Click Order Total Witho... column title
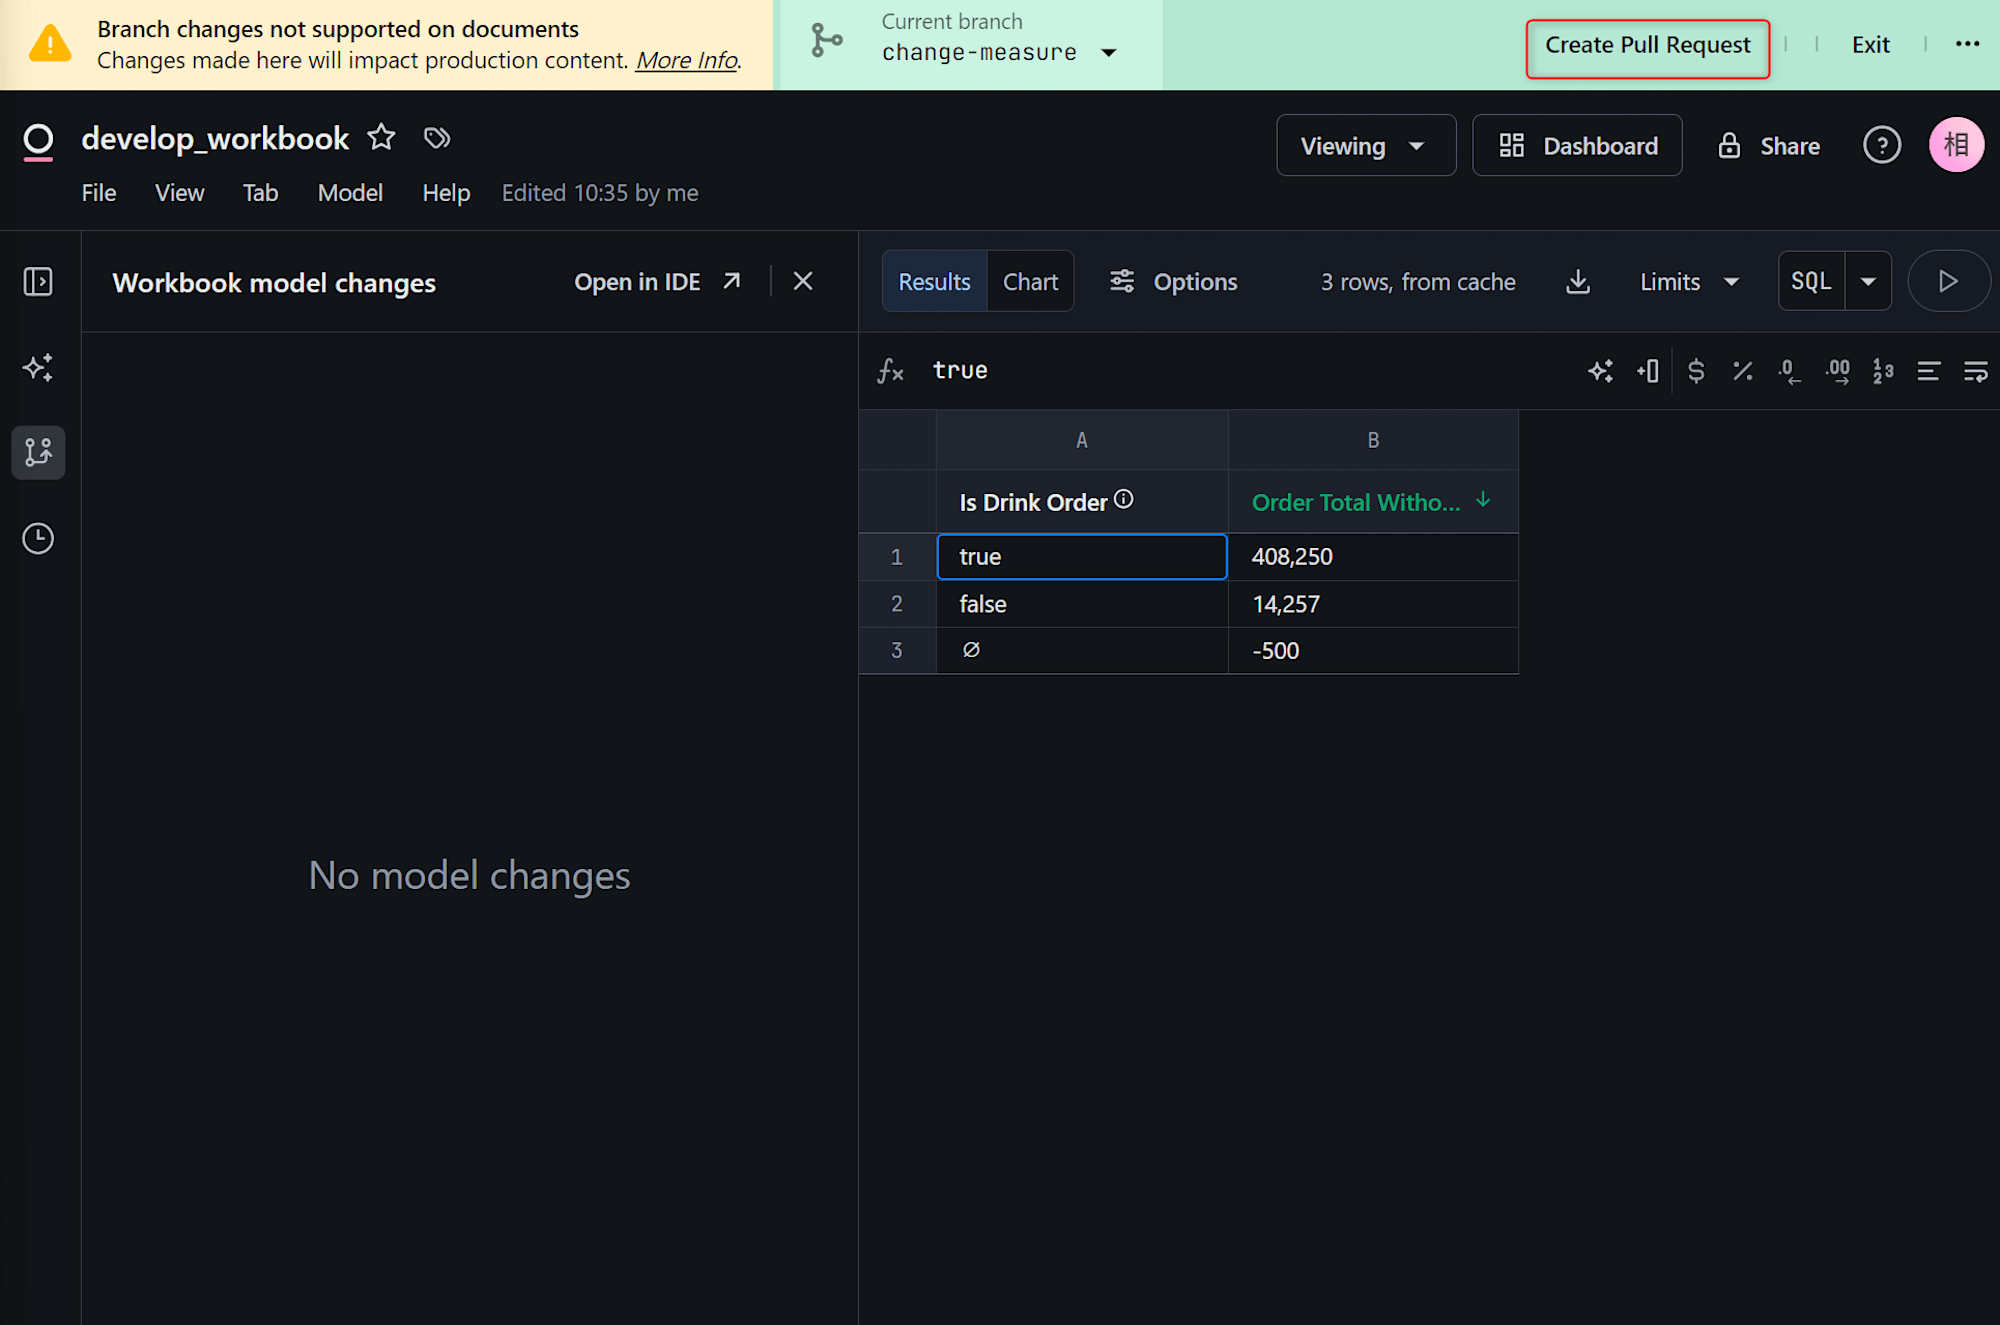This screenshot has width=2000, height=1325. (1355, 502)
